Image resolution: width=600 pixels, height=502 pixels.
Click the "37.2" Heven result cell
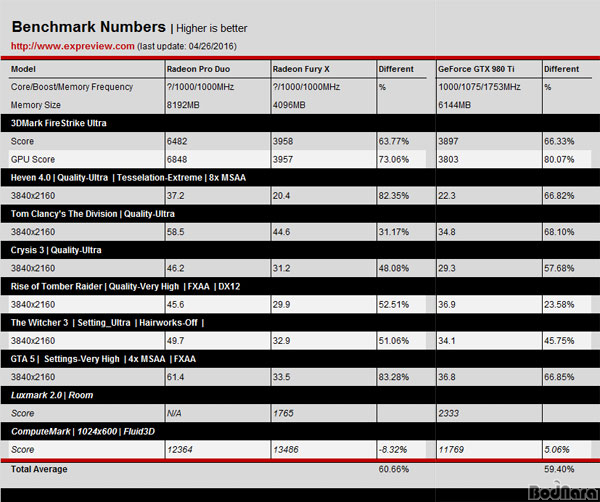click(x=175, y=196)
